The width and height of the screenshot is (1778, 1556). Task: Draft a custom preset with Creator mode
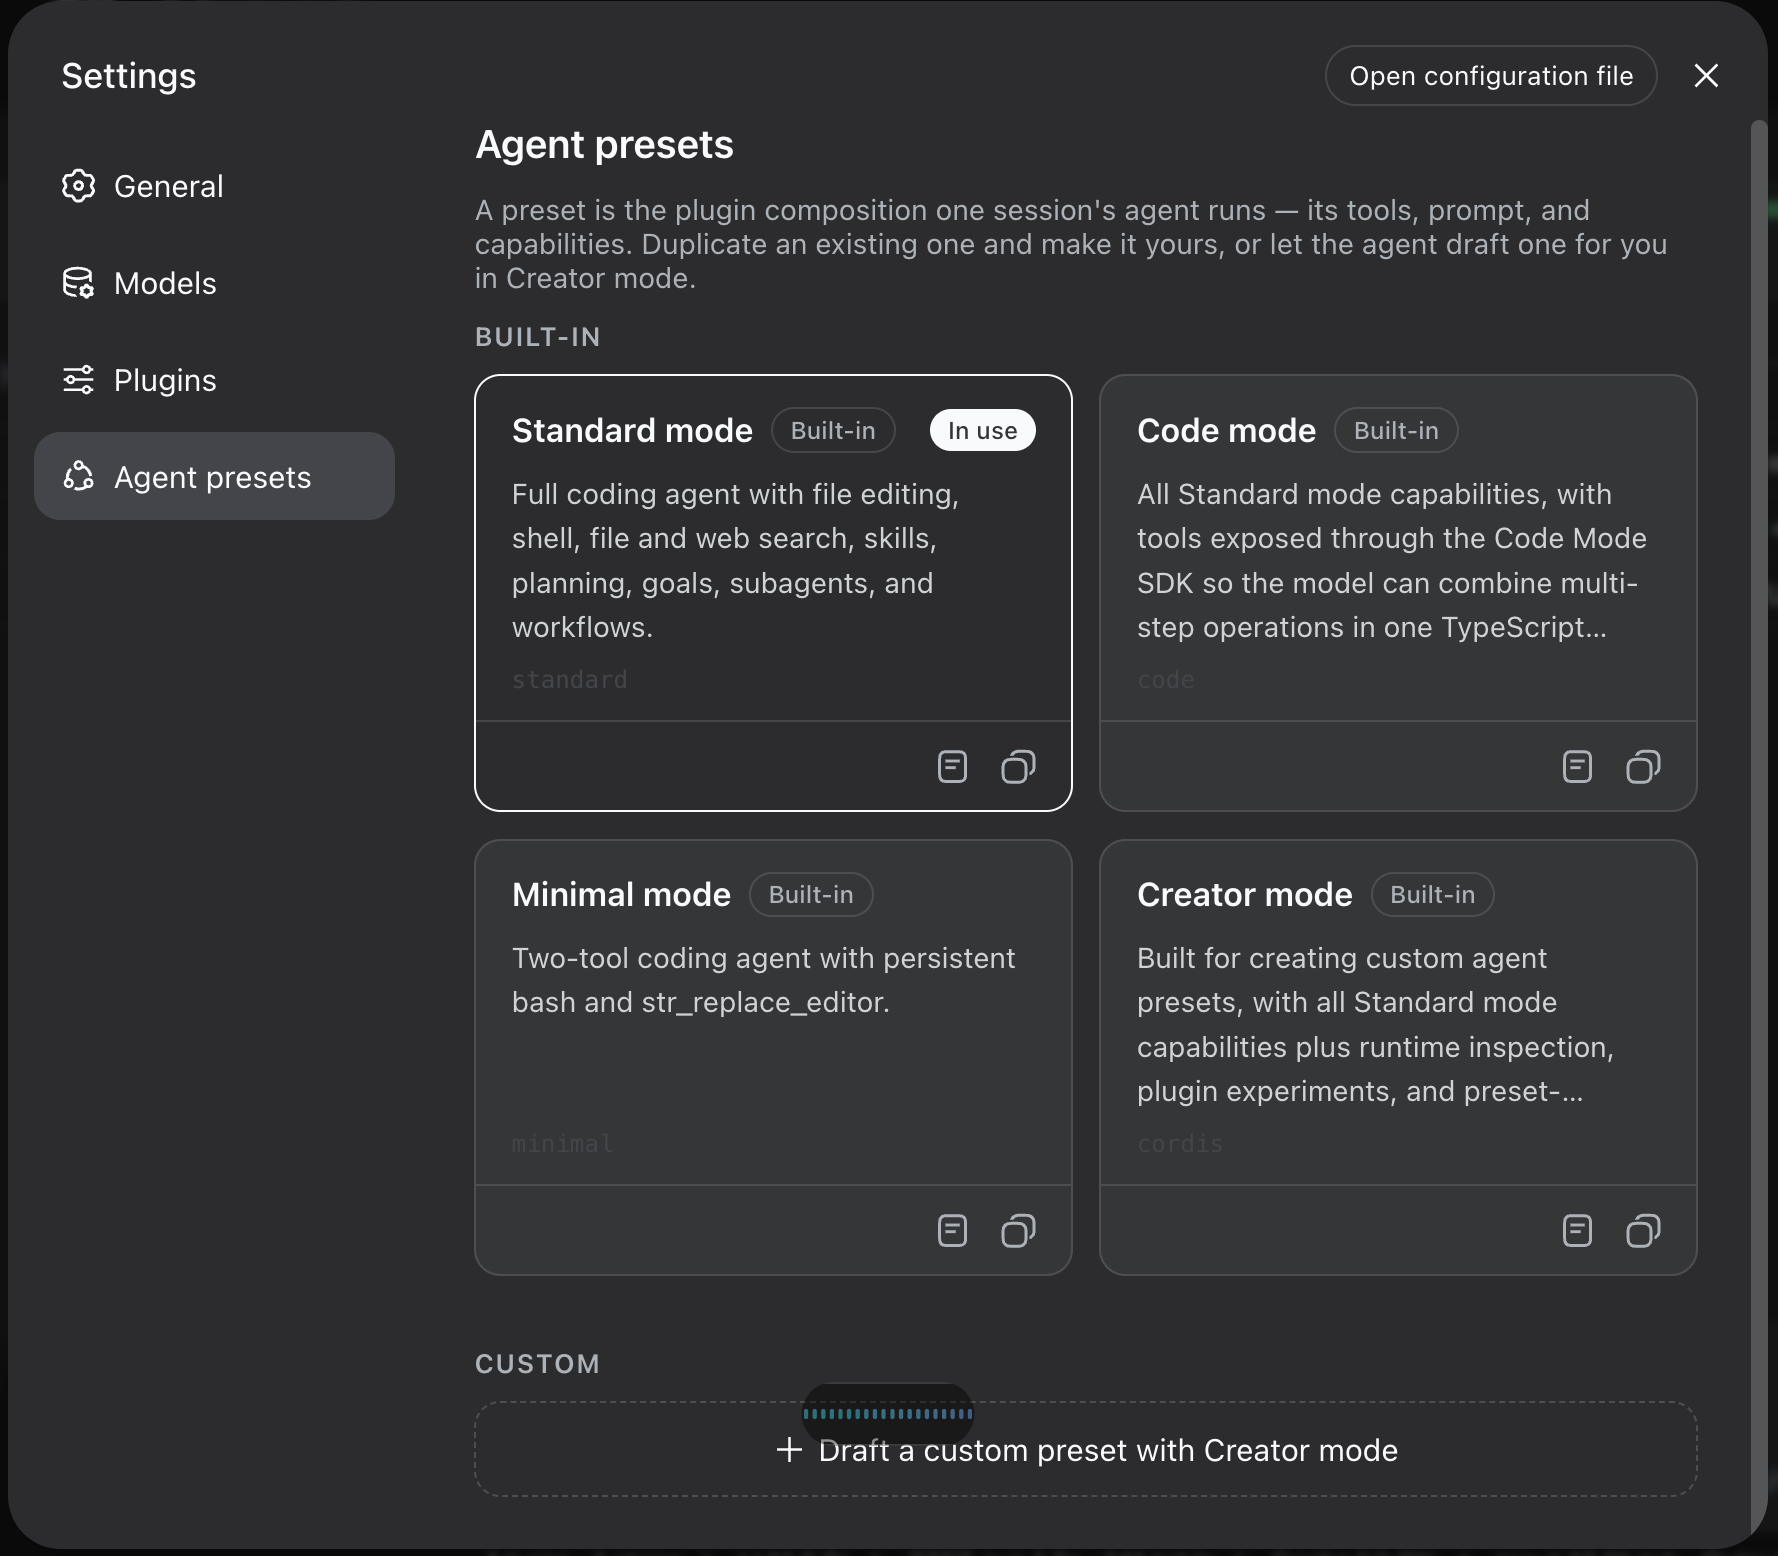pos(1086,1450)
